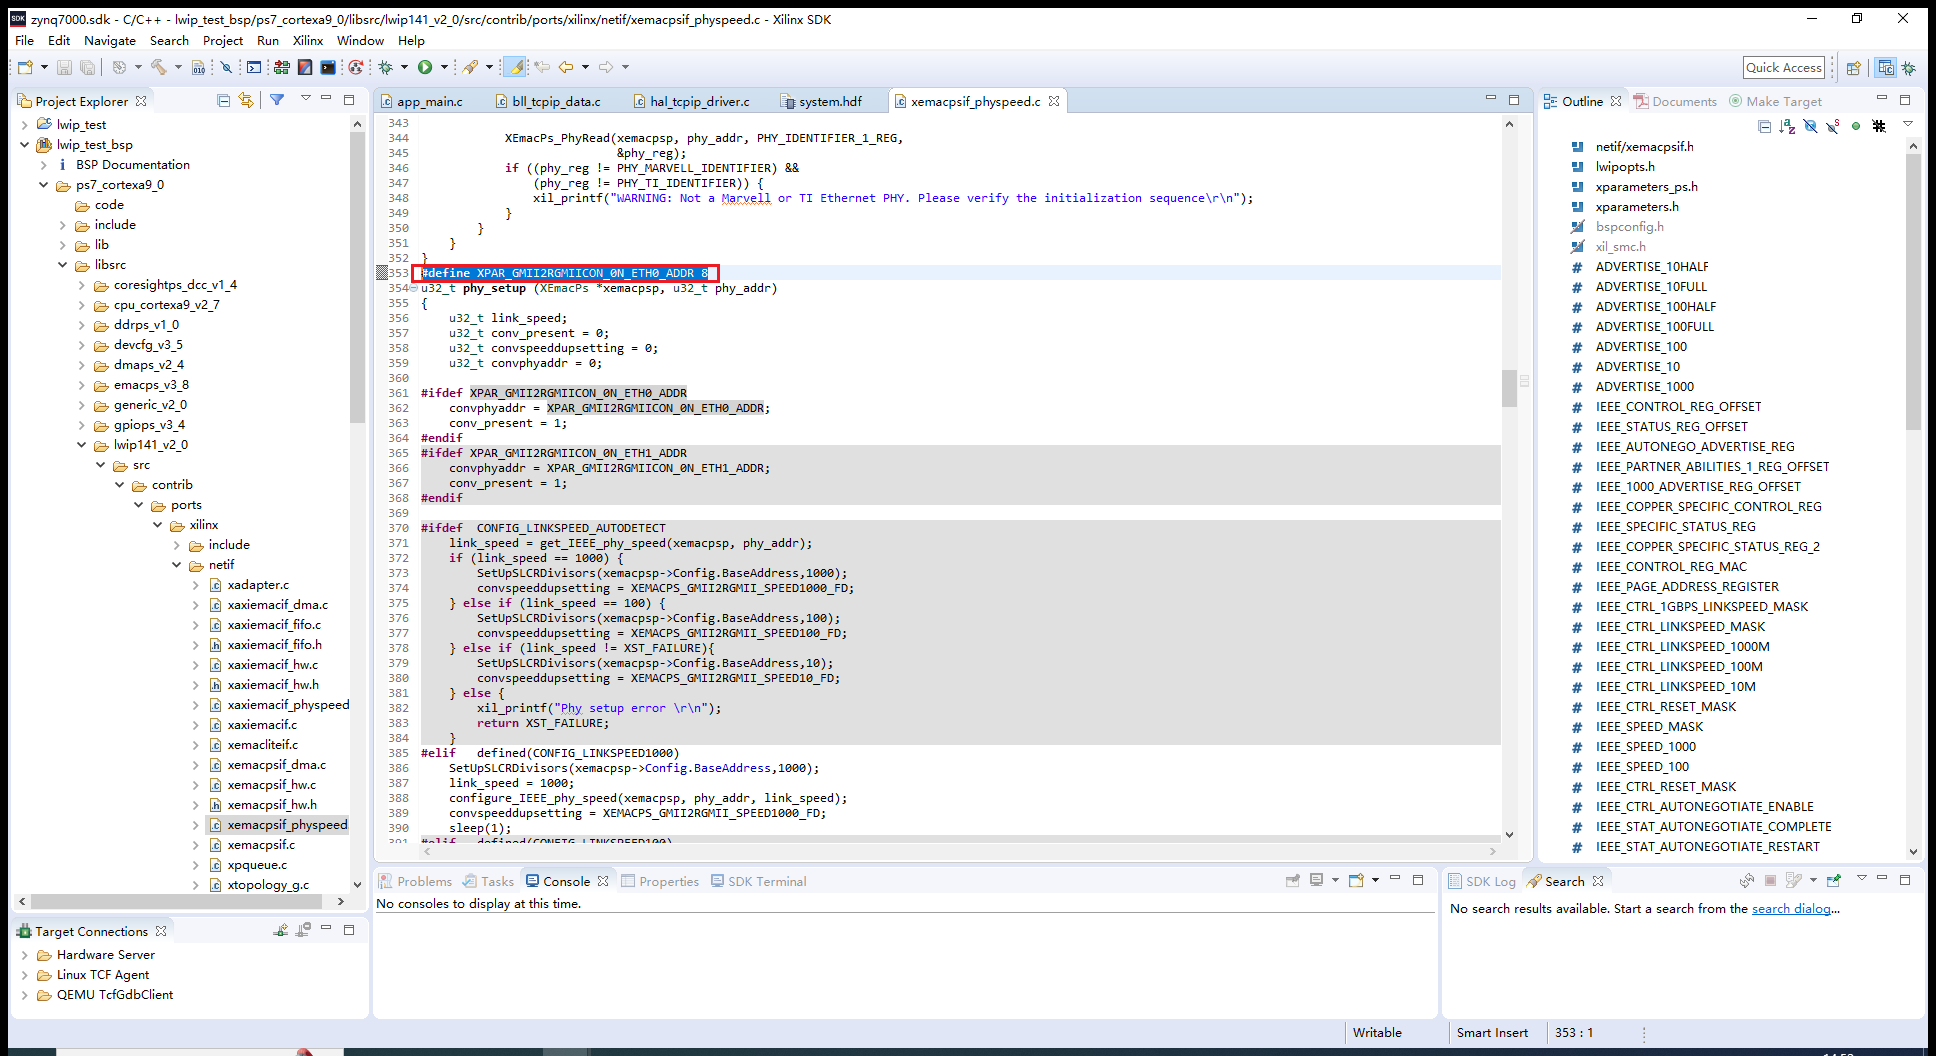Select xemacpsif_dma.c in Project Explorer

point(276,765)
